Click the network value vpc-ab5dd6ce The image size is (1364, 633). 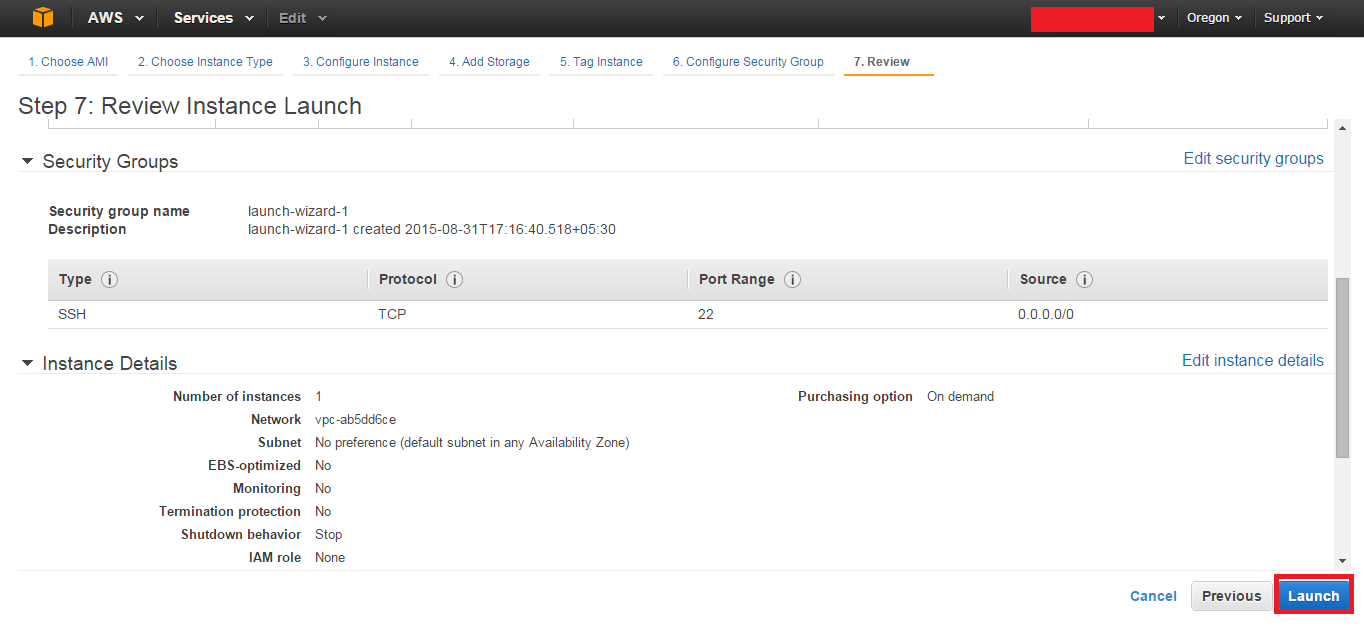(x=355, y=419)
